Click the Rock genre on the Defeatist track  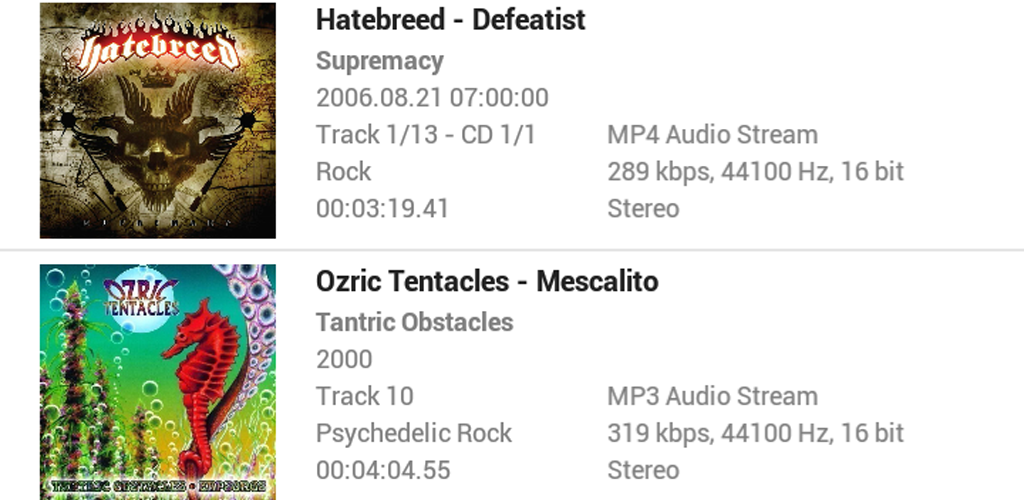pyautogui.click(x=343, y=171)
